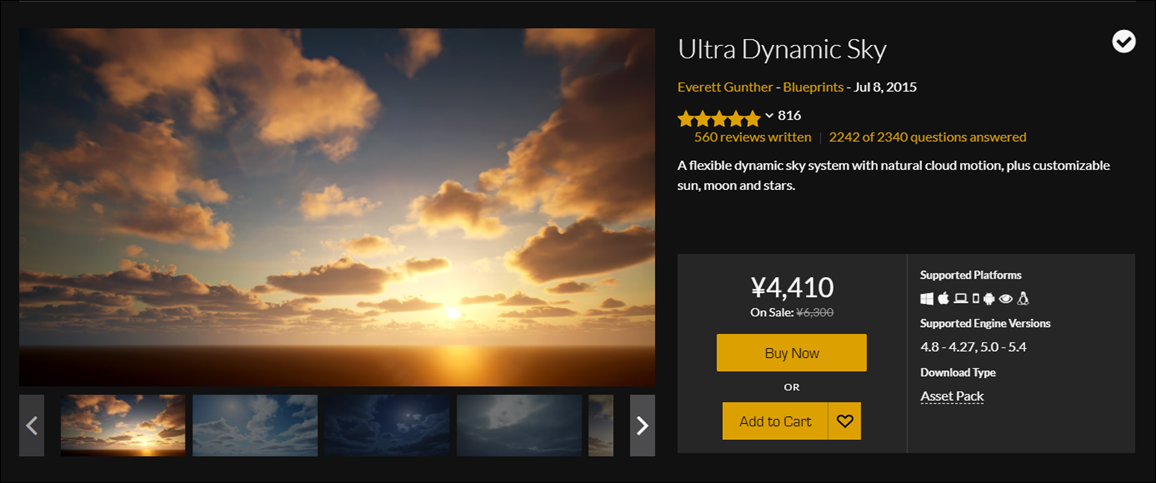
Task: Expand the star rating breakdown chevron
Action: pyautogui.click(x=769, y=116)
